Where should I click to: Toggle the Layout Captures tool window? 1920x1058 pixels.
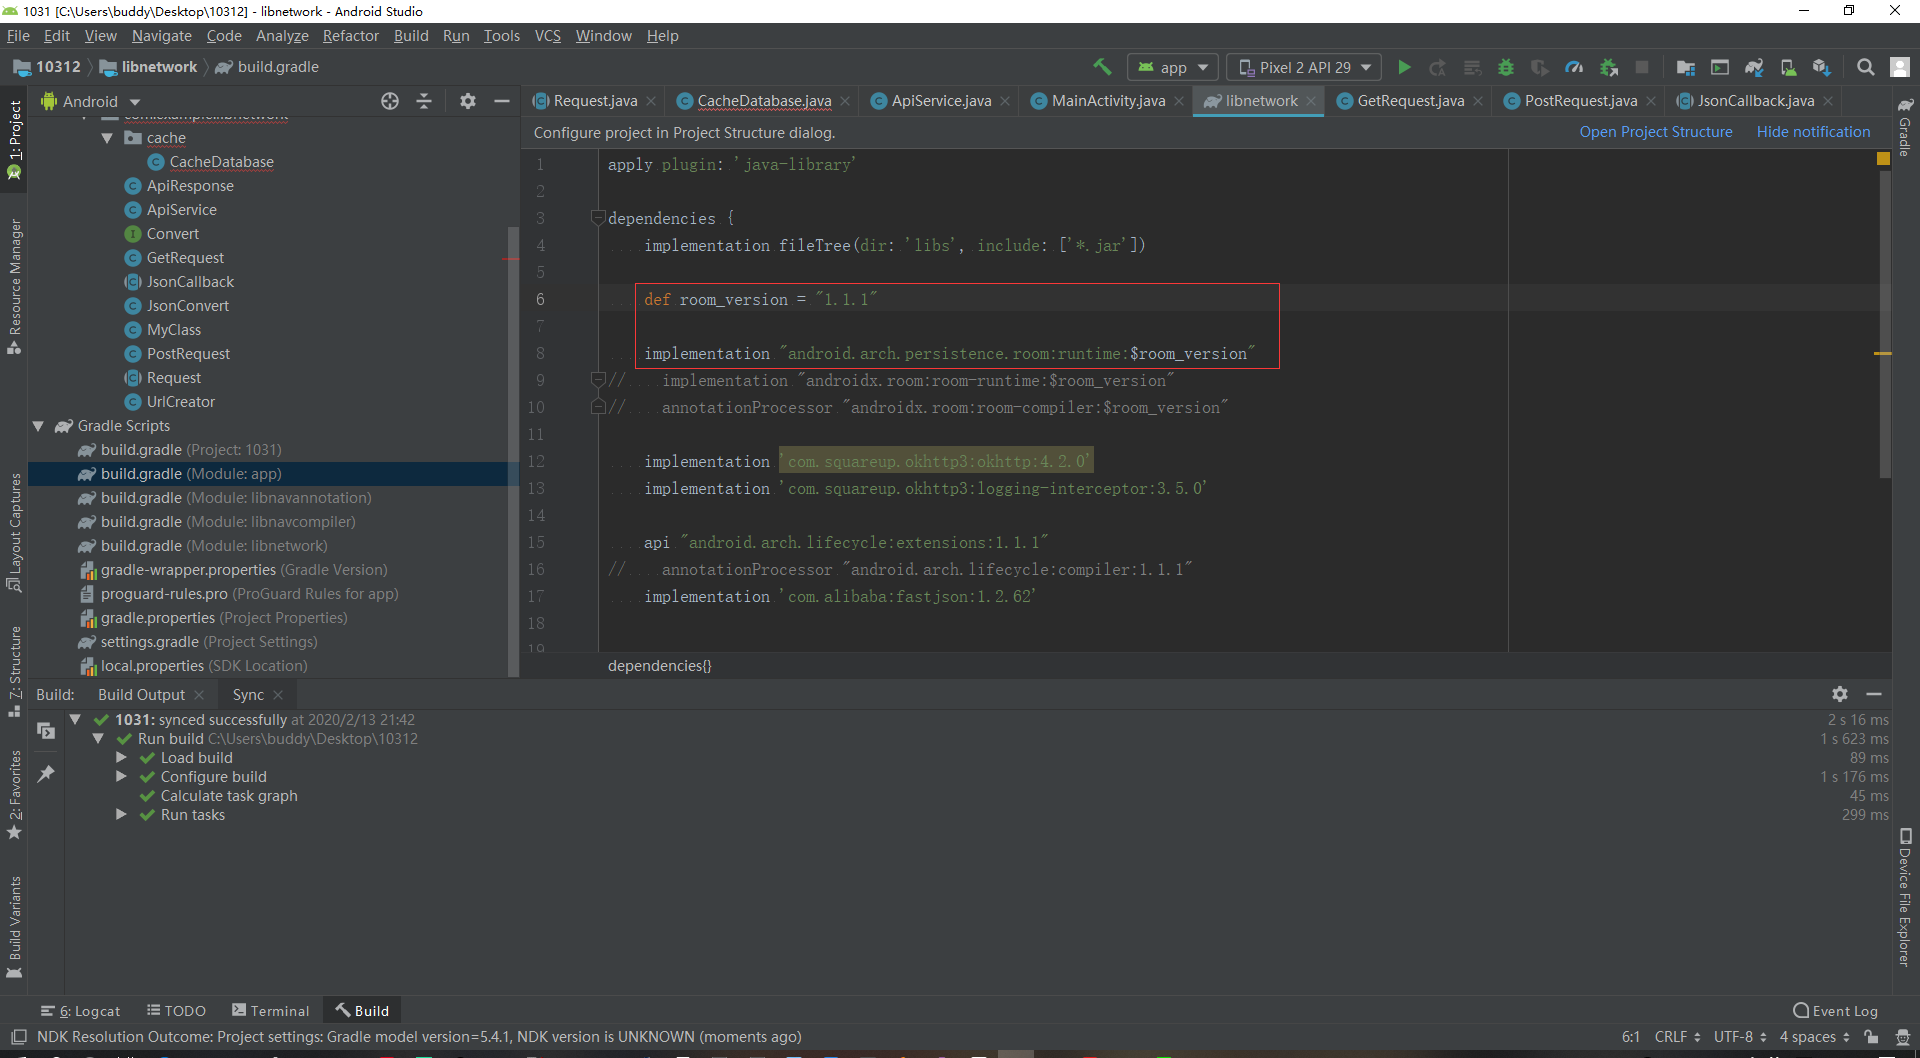tap(14, 532)
